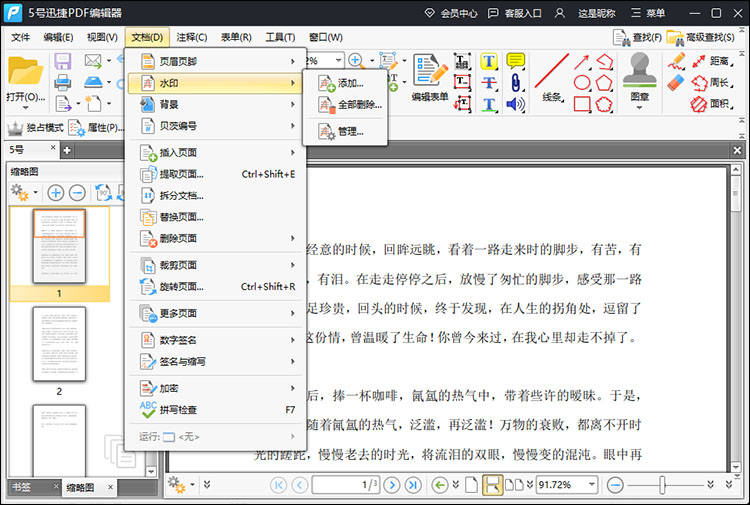Screen dimensions: 750x505
Task: Select the arrow drawing tool
Action: pos(582,62)
